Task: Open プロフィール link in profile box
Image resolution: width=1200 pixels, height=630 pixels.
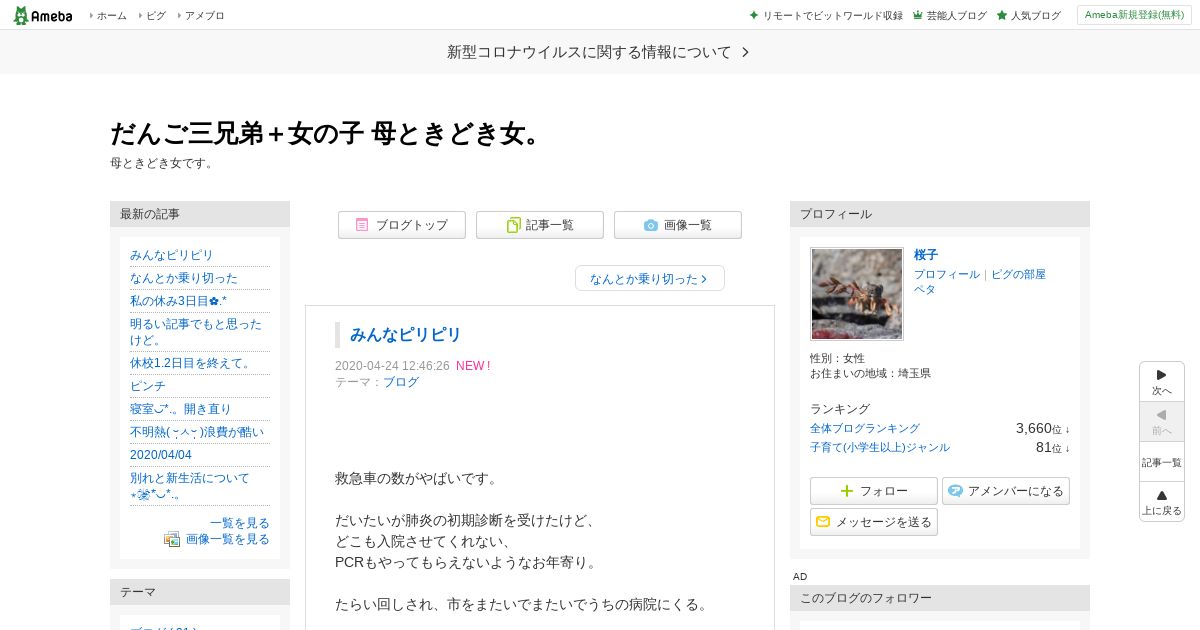Action: coord(947,274)
